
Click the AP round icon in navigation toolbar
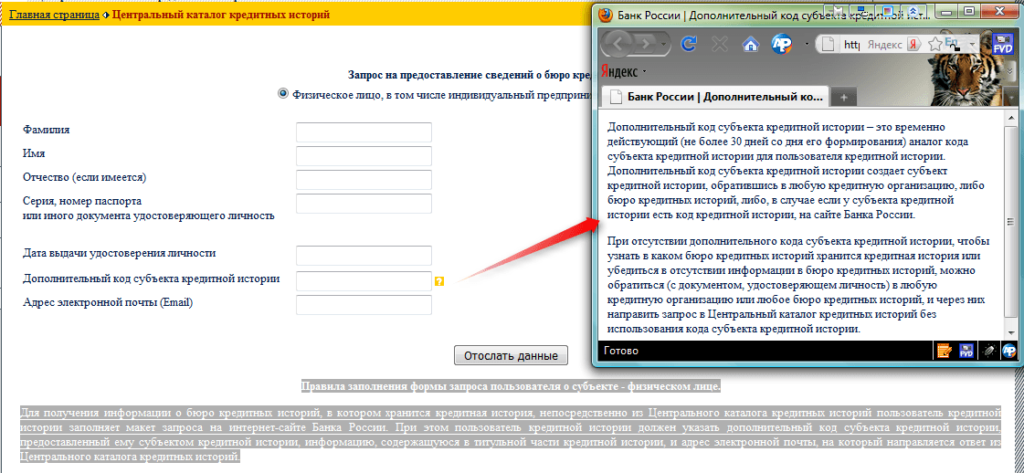[x=781, y=44]
